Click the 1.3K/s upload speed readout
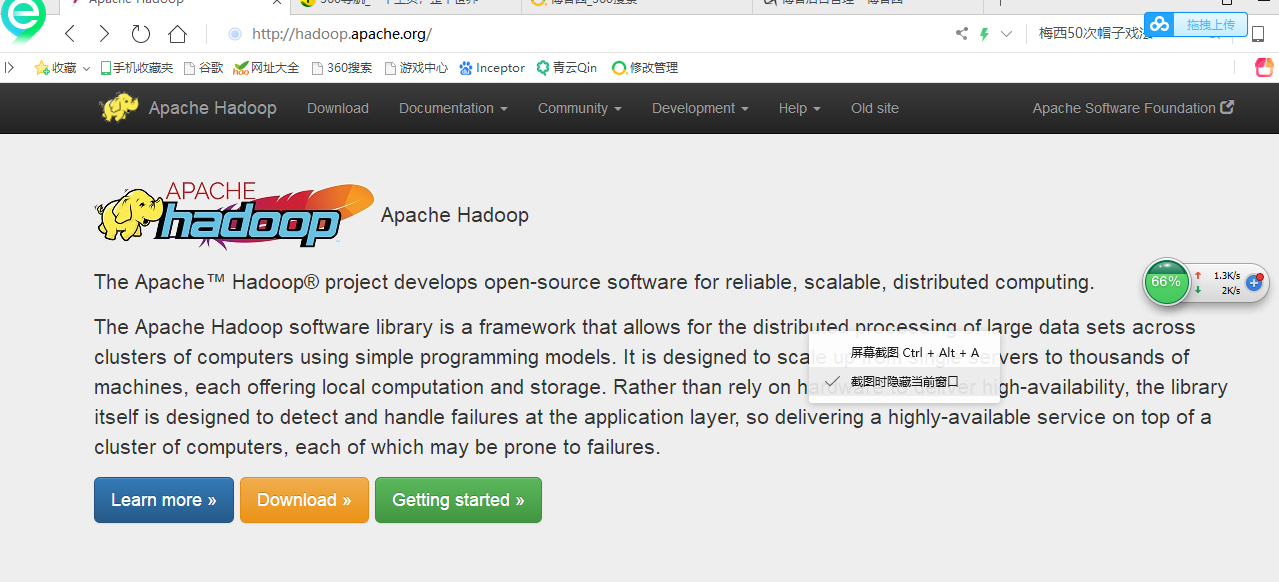Image resolution: width=1279 pixels, height=582 pixels. coord(1227,275)
